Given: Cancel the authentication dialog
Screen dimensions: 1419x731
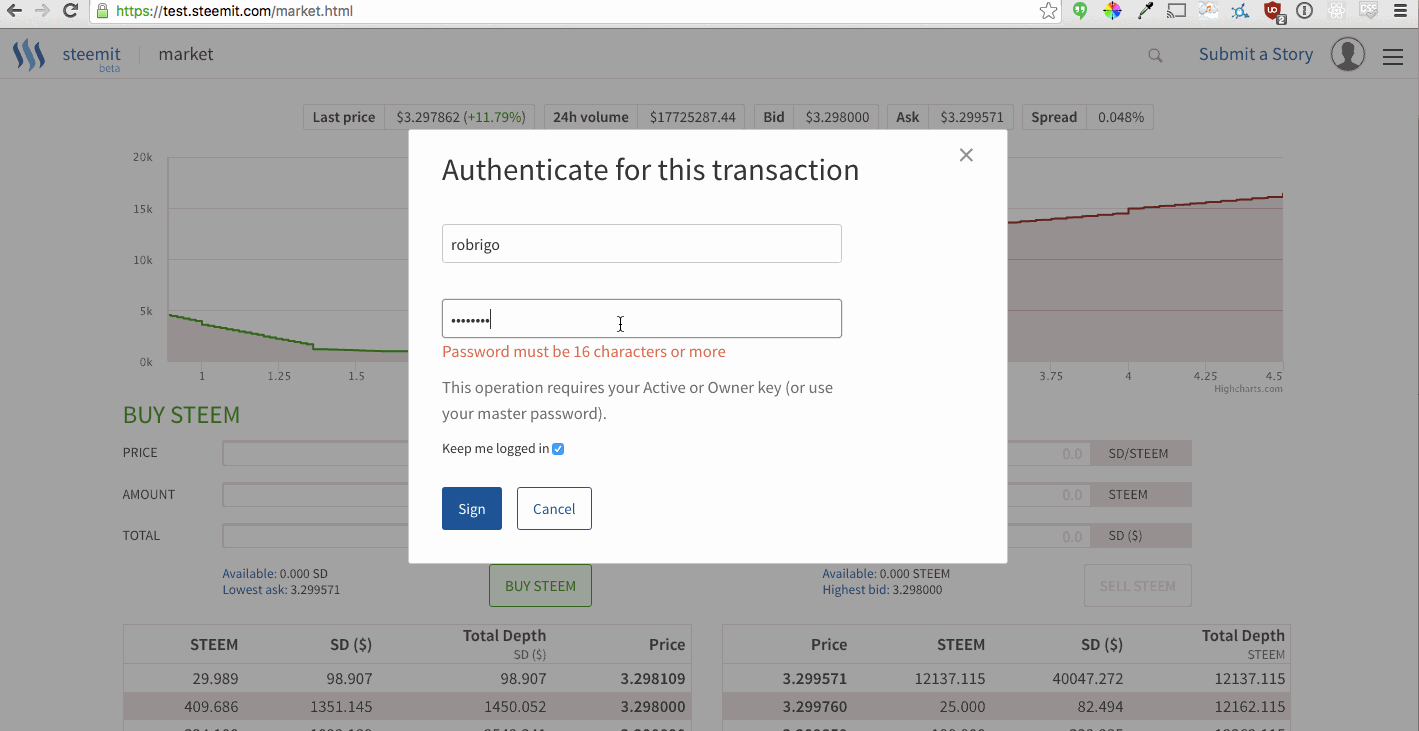Looking at the screenshot, I should [x=554, y=509].
